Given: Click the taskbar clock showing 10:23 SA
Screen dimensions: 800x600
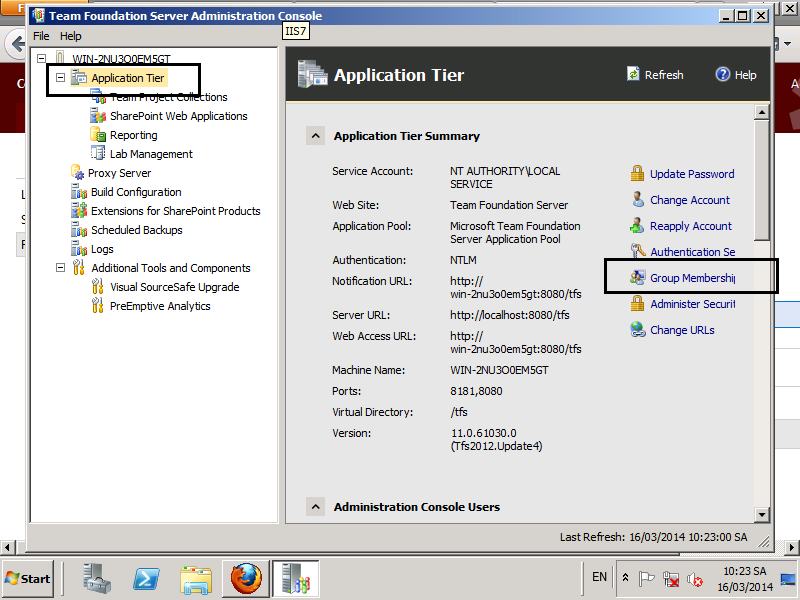Looking at the screenshot, I should [745, 579].
